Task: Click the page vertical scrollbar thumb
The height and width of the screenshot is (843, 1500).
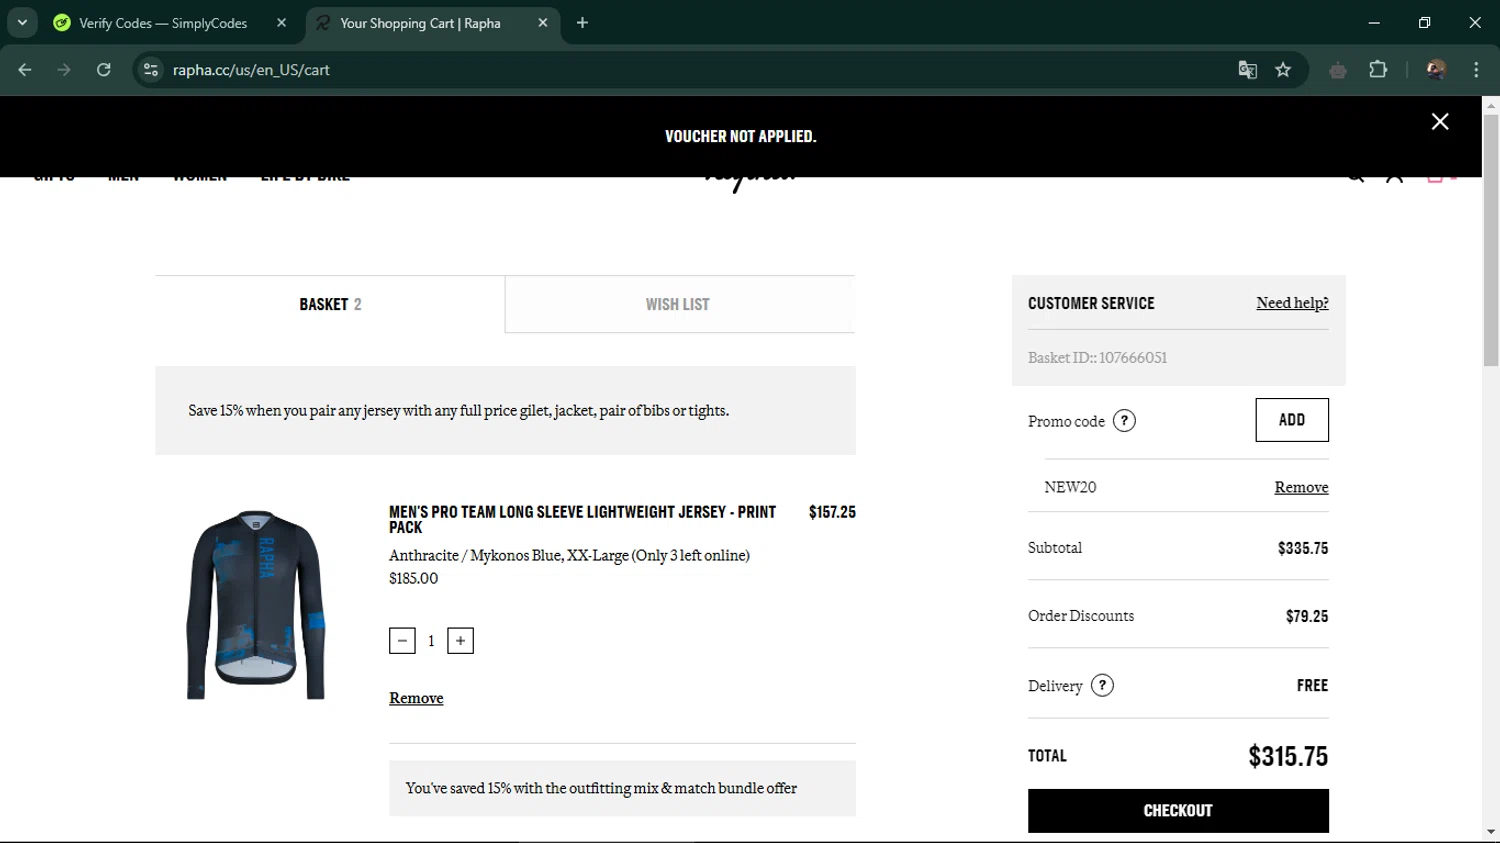Action: [1491, 240]
